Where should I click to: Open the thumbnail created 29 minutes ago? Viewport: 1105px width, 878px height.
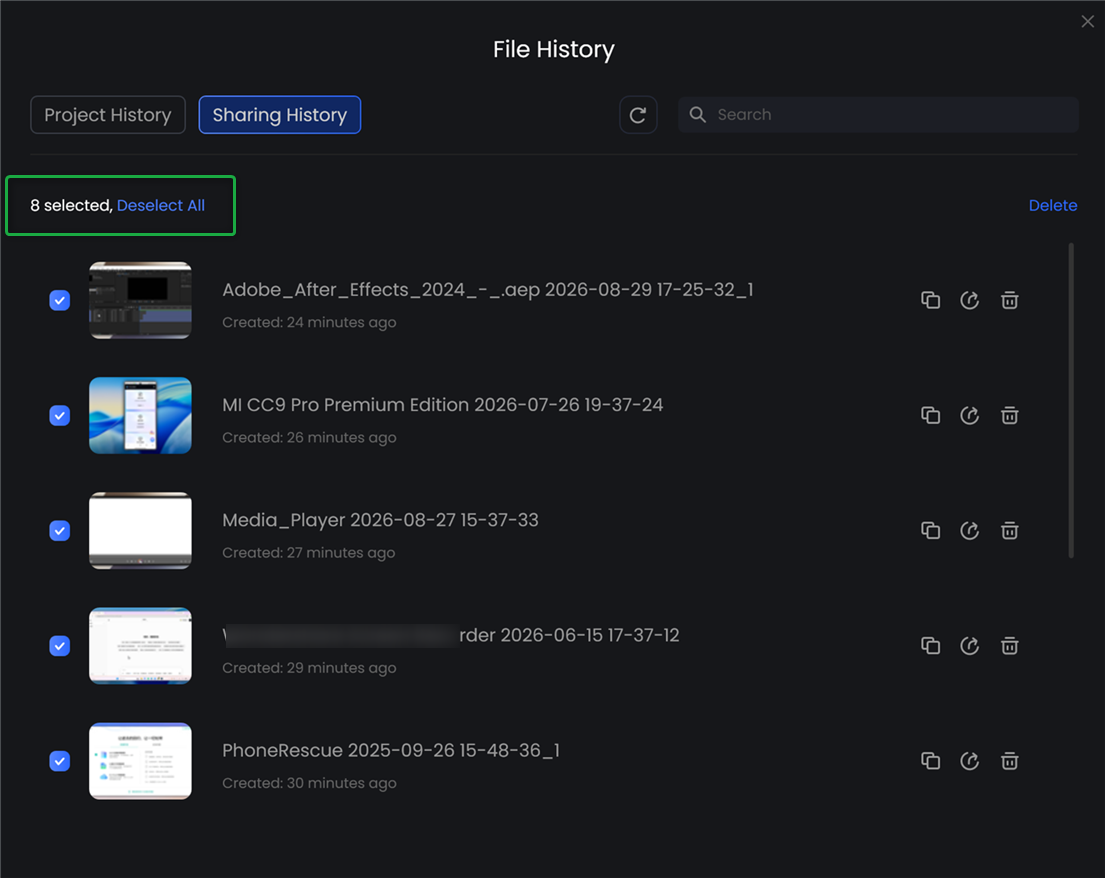(140, 645)
